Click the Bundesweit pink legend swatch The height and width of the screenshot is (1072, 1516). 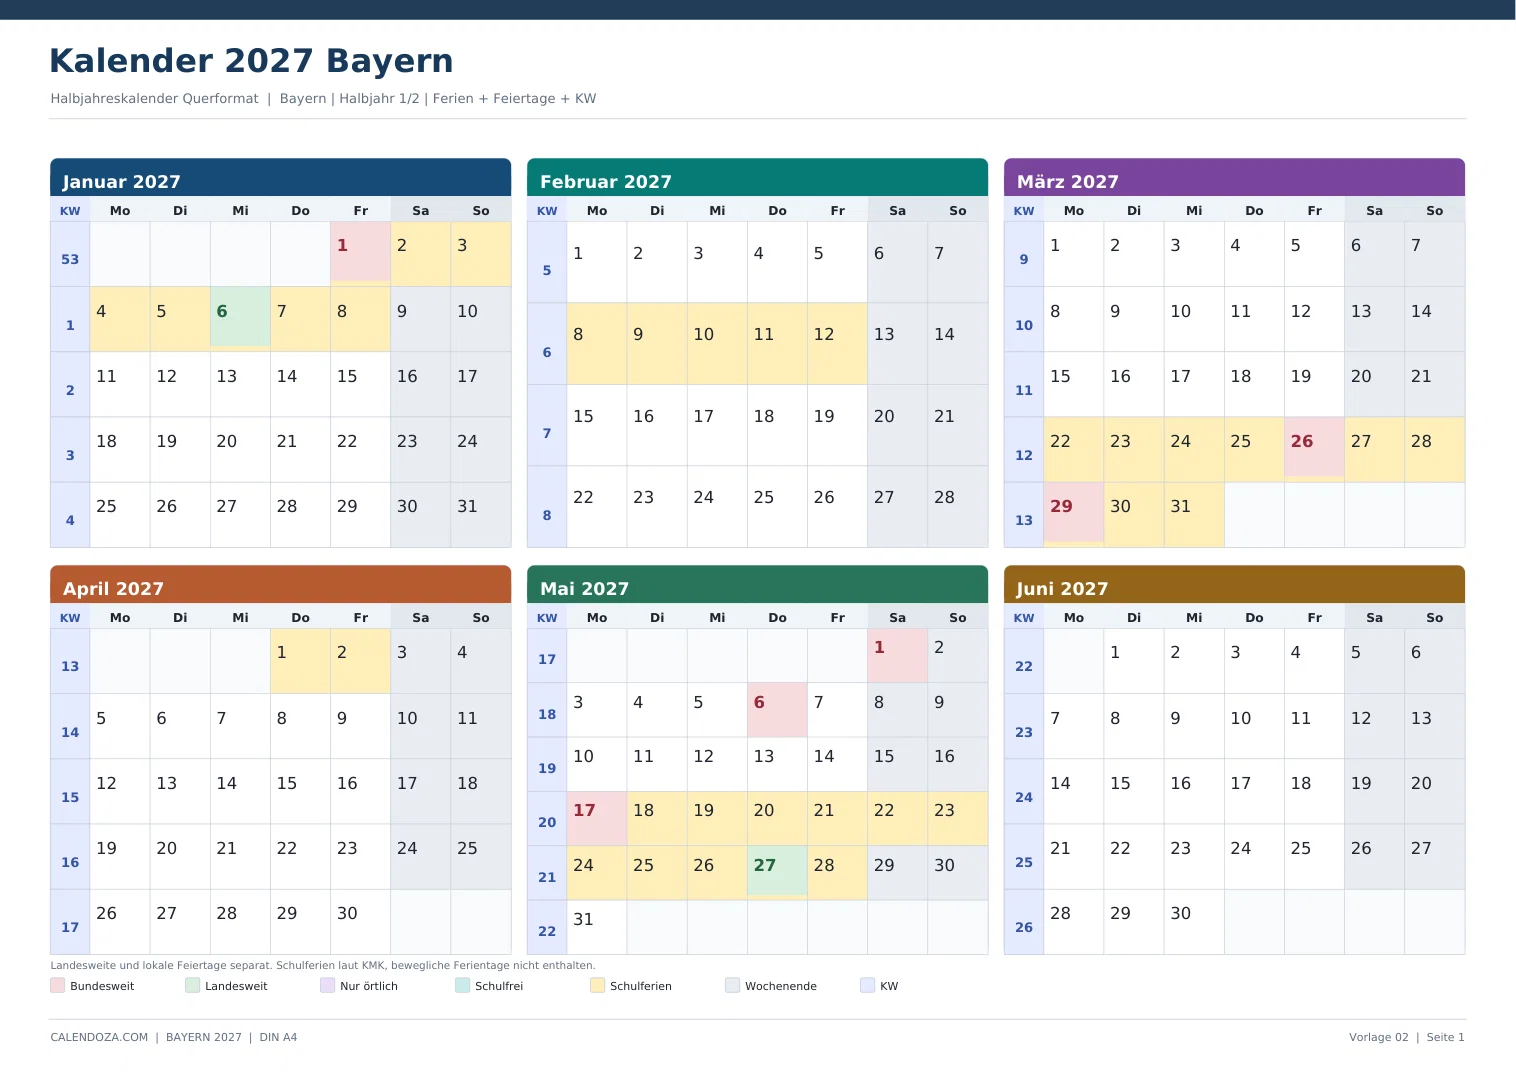57,985
